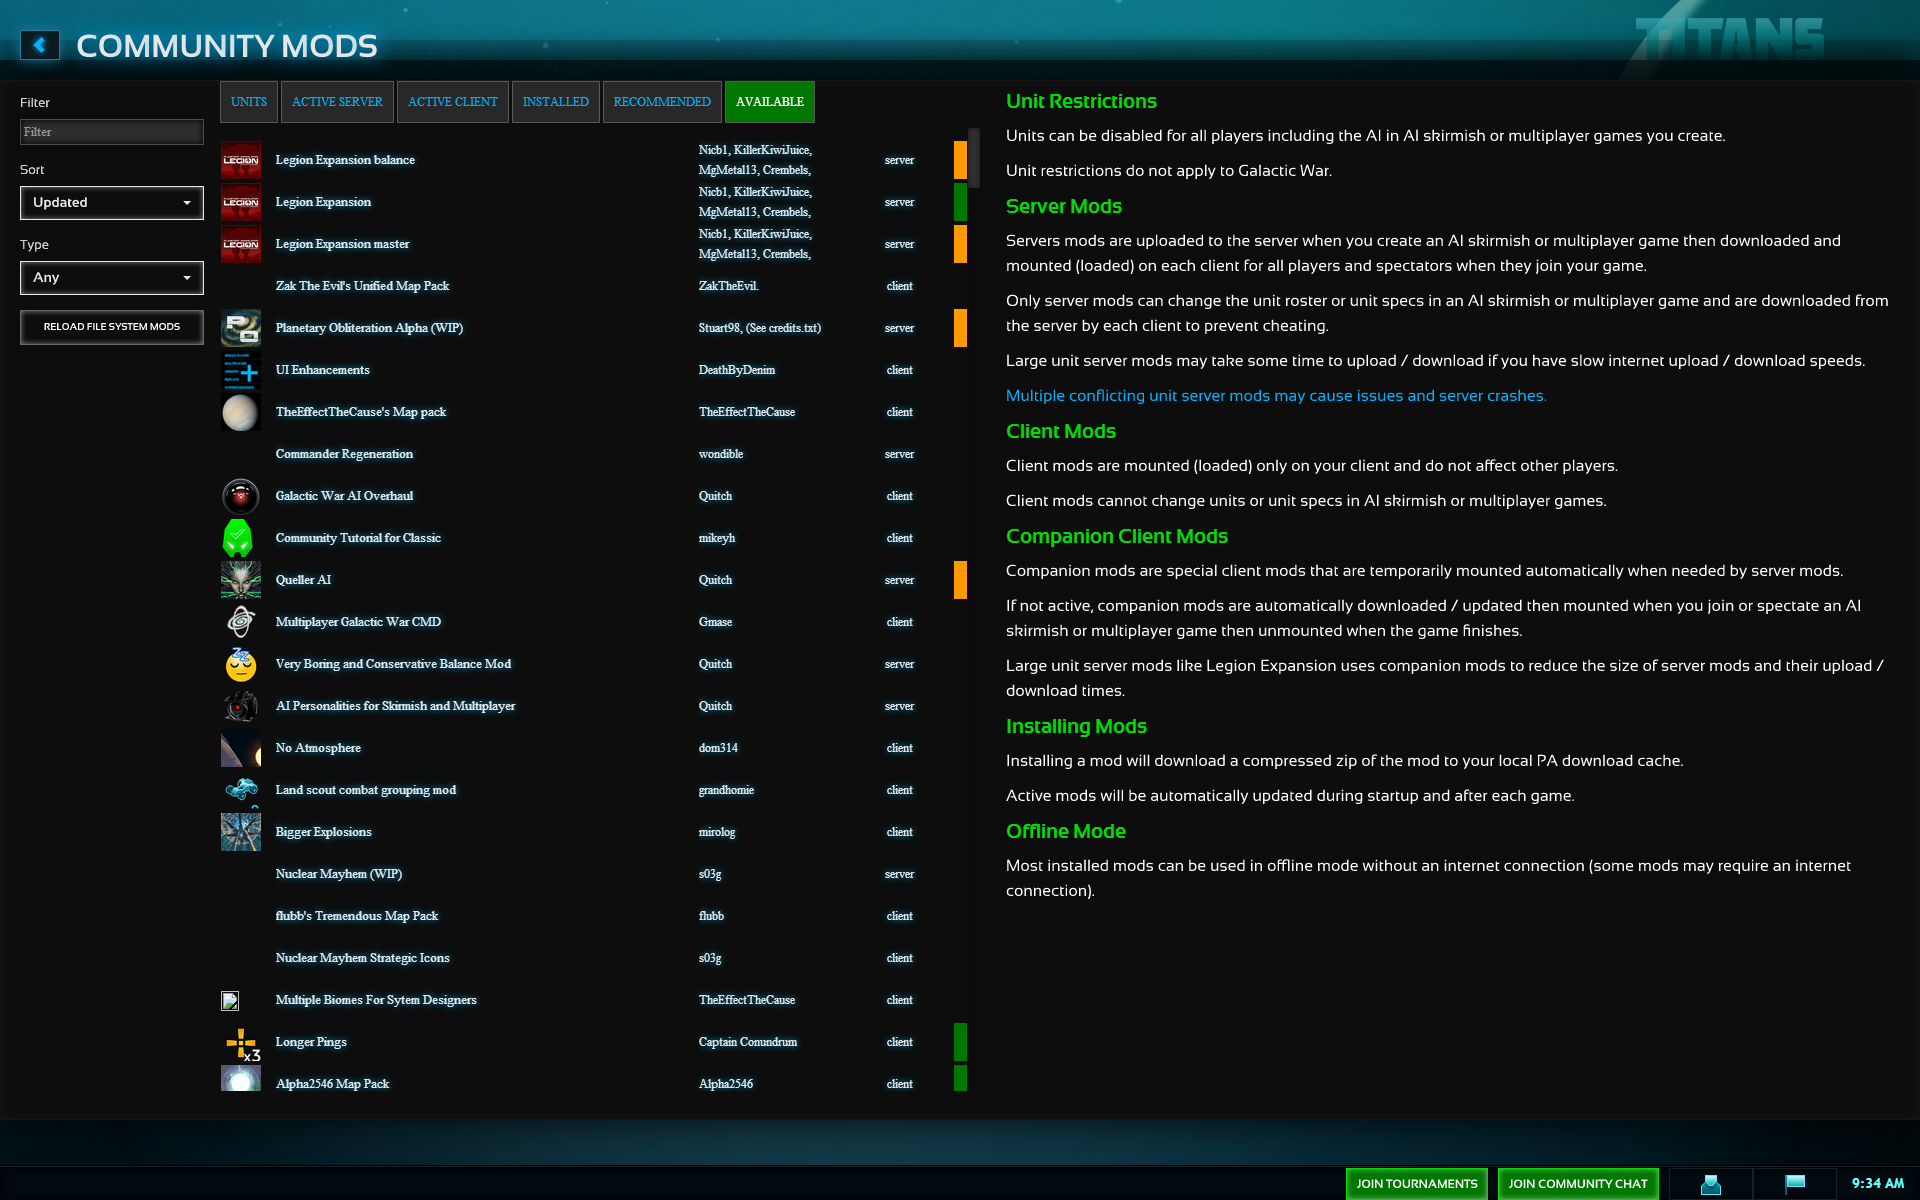1920x1200 pixels.
Task: Click Reload File System Mods button
Action: point(112,327)
